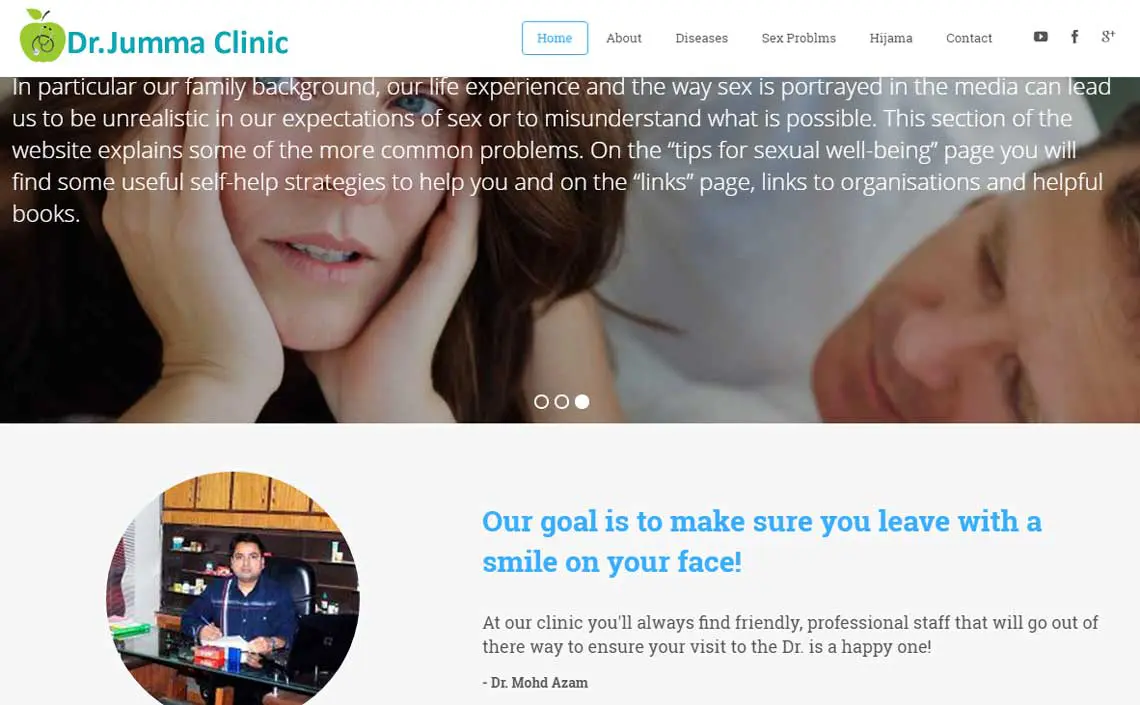The height and width of the screenshot is (705, 1140).
Task: Select the second slide indicator dot
Action: [x=561, y=401]
